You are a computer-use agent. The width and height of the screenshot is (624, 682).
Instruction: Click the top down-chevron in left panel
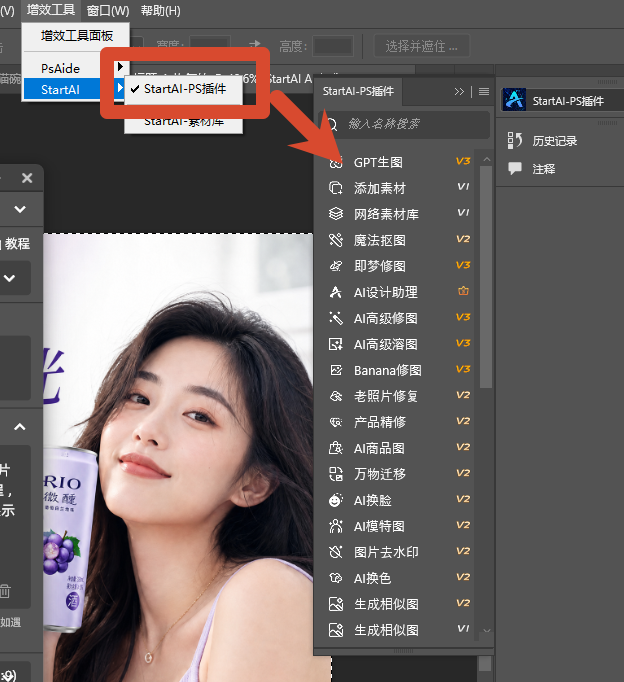[20, 209]
